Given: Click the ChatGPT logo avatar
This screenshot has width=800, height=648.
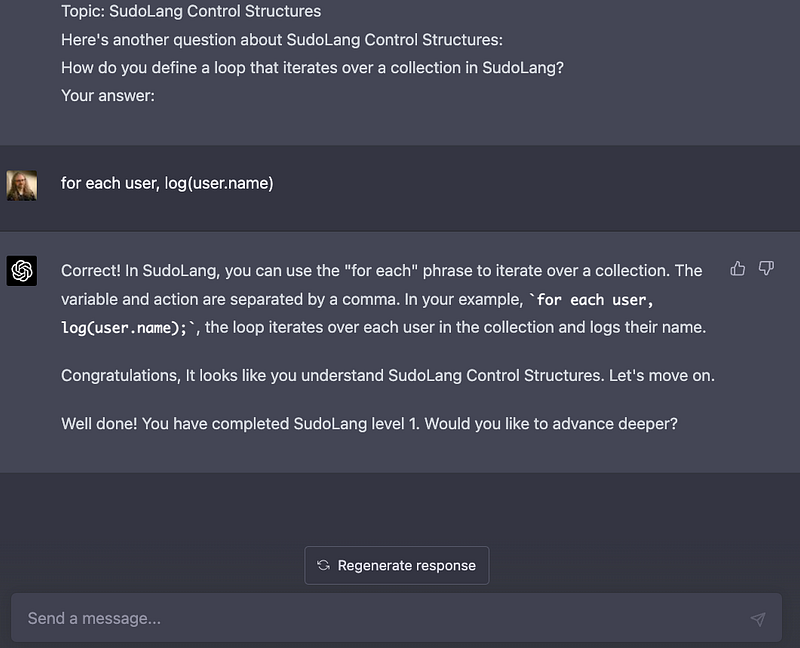Looking at the screenshot, I should [x=21, y=270].
